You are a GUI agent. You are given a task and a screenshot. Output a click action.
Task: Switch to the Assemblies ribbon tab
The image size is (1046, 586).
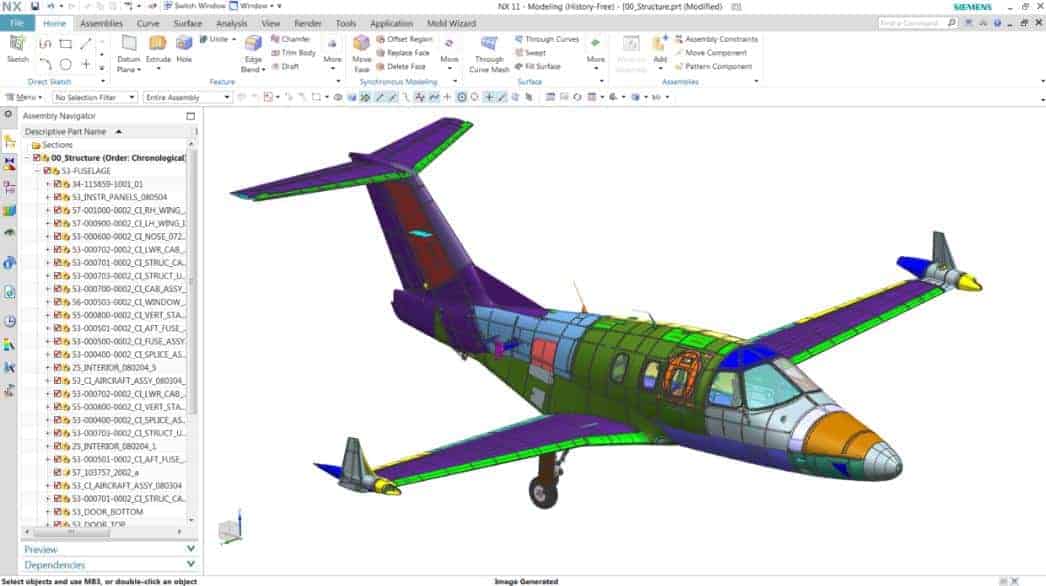(101, 23)
